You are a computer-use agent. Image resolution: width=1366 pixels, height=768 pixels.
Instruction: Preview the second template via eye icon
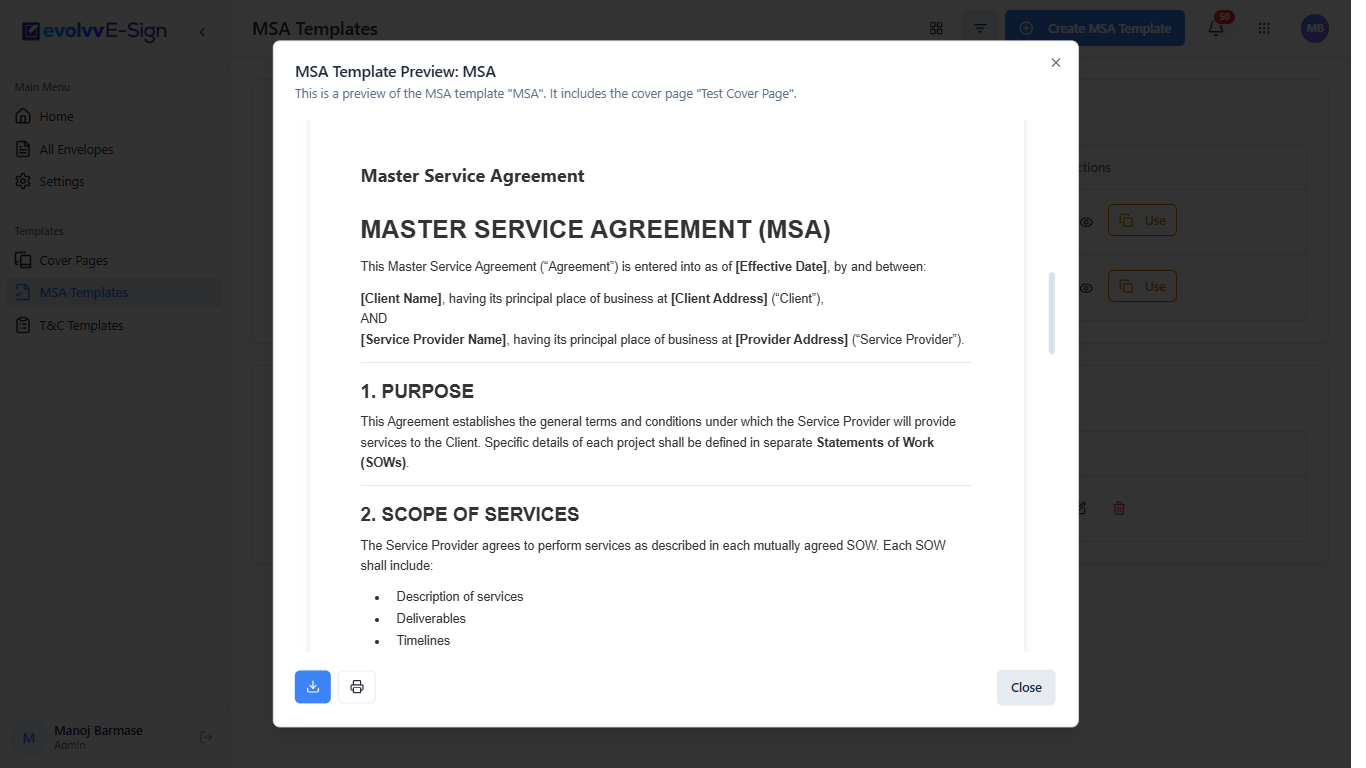(1086, 288)
